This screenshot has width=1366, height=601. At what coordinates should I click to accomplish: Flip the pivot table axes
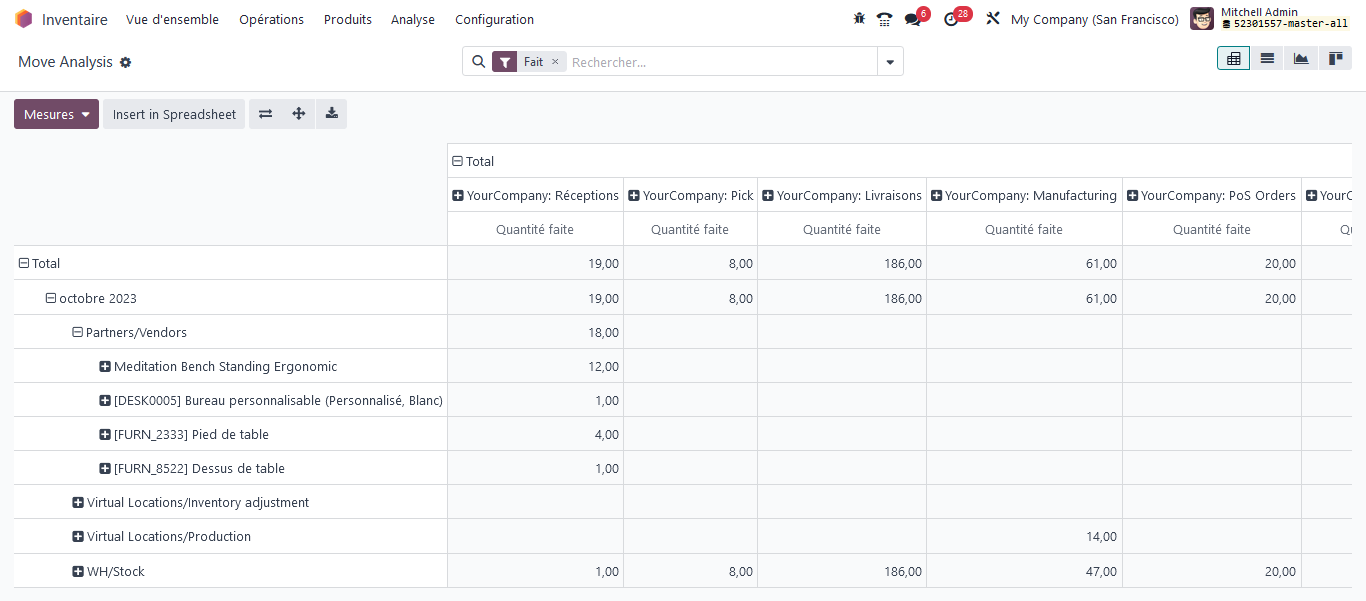265,113
